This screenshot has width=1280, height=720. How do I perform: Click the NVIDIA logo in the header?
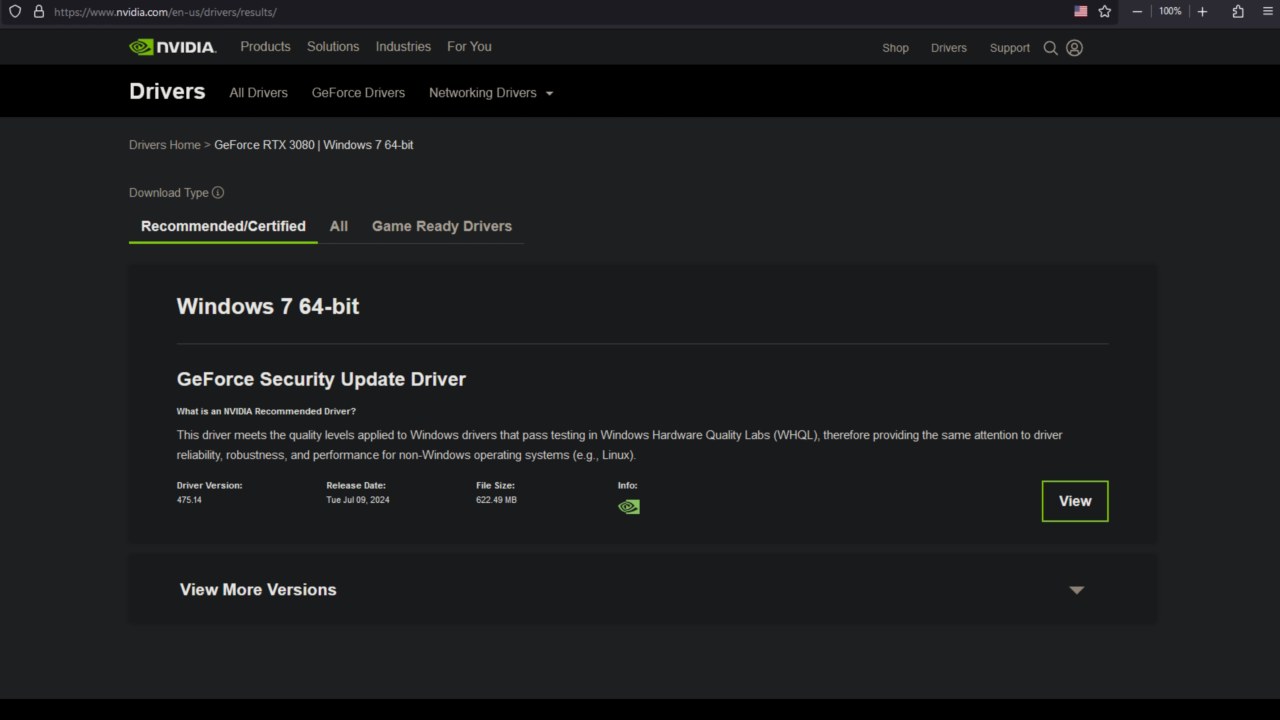[x=172, y=47]
